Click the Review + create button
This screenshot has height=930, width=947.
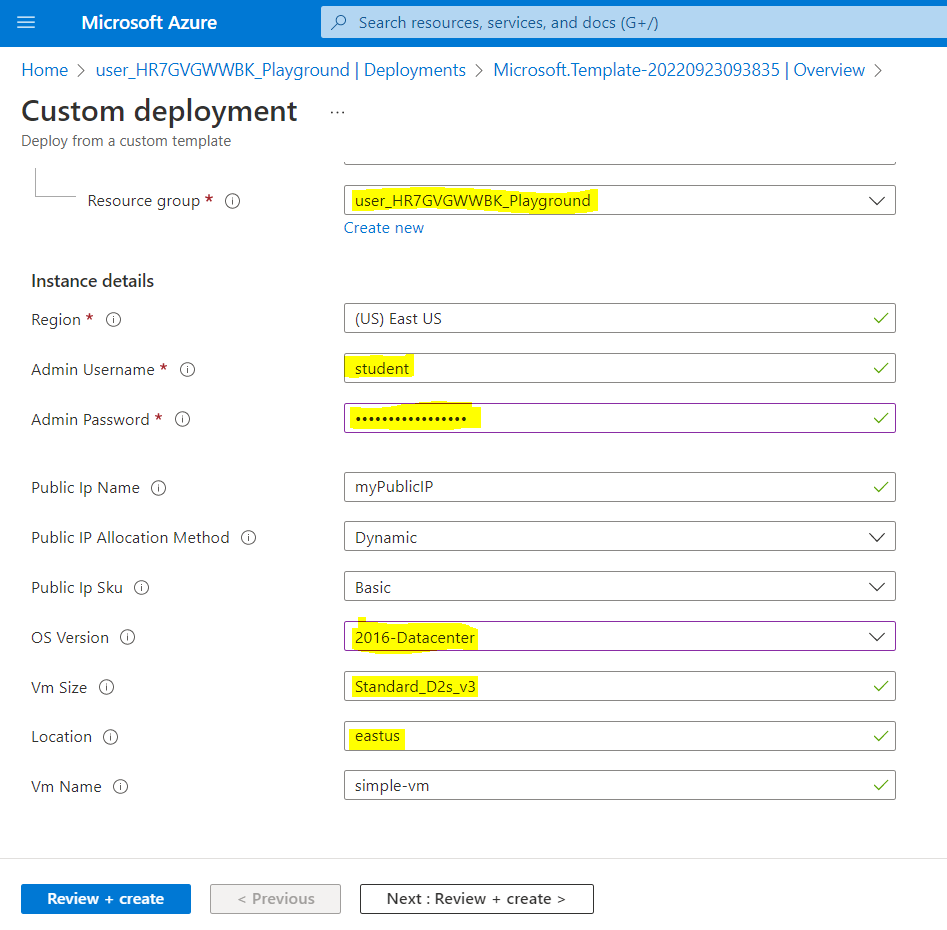coord(106,899)
